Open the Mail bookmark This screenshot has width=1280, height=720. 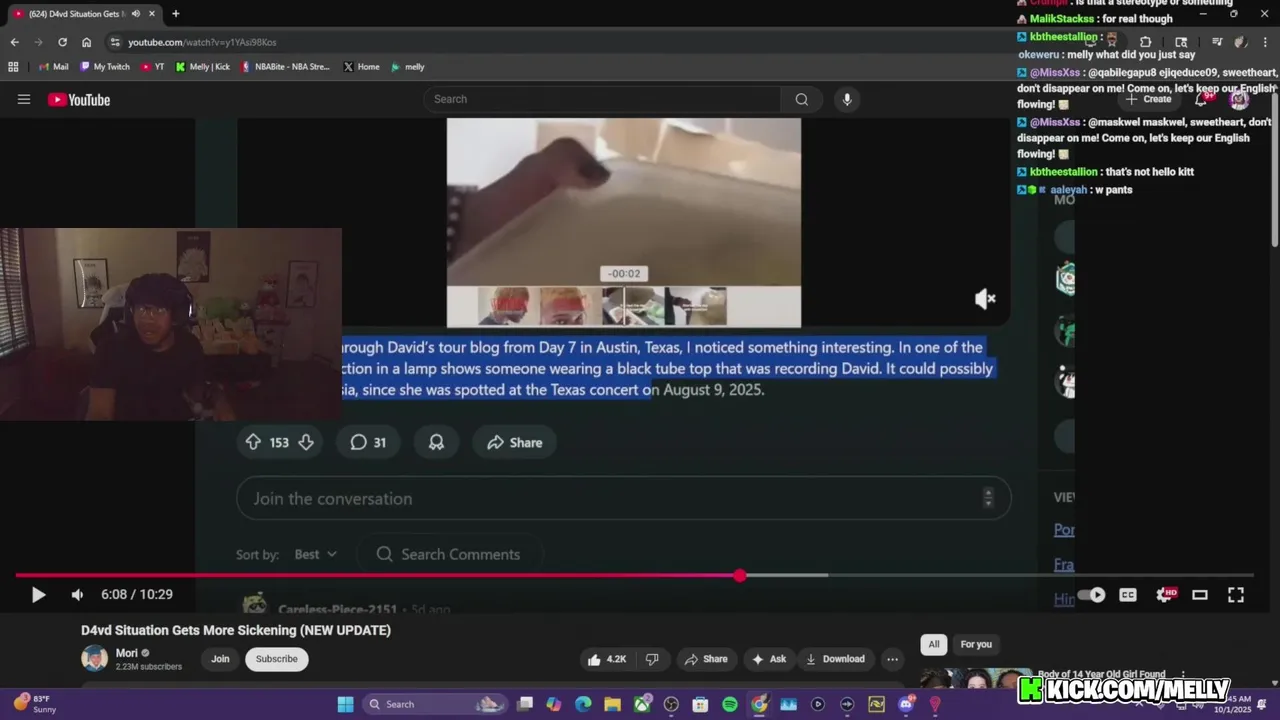[53, 67]
